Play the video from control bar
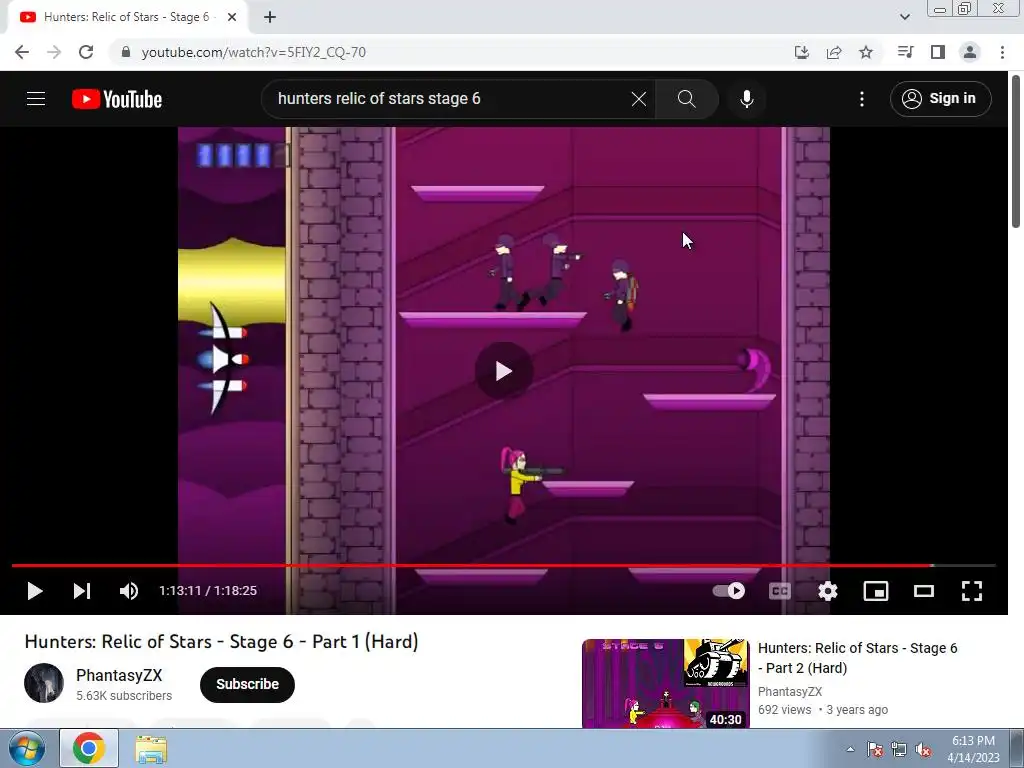The image size is (1024, 768). tap(35, 591)
